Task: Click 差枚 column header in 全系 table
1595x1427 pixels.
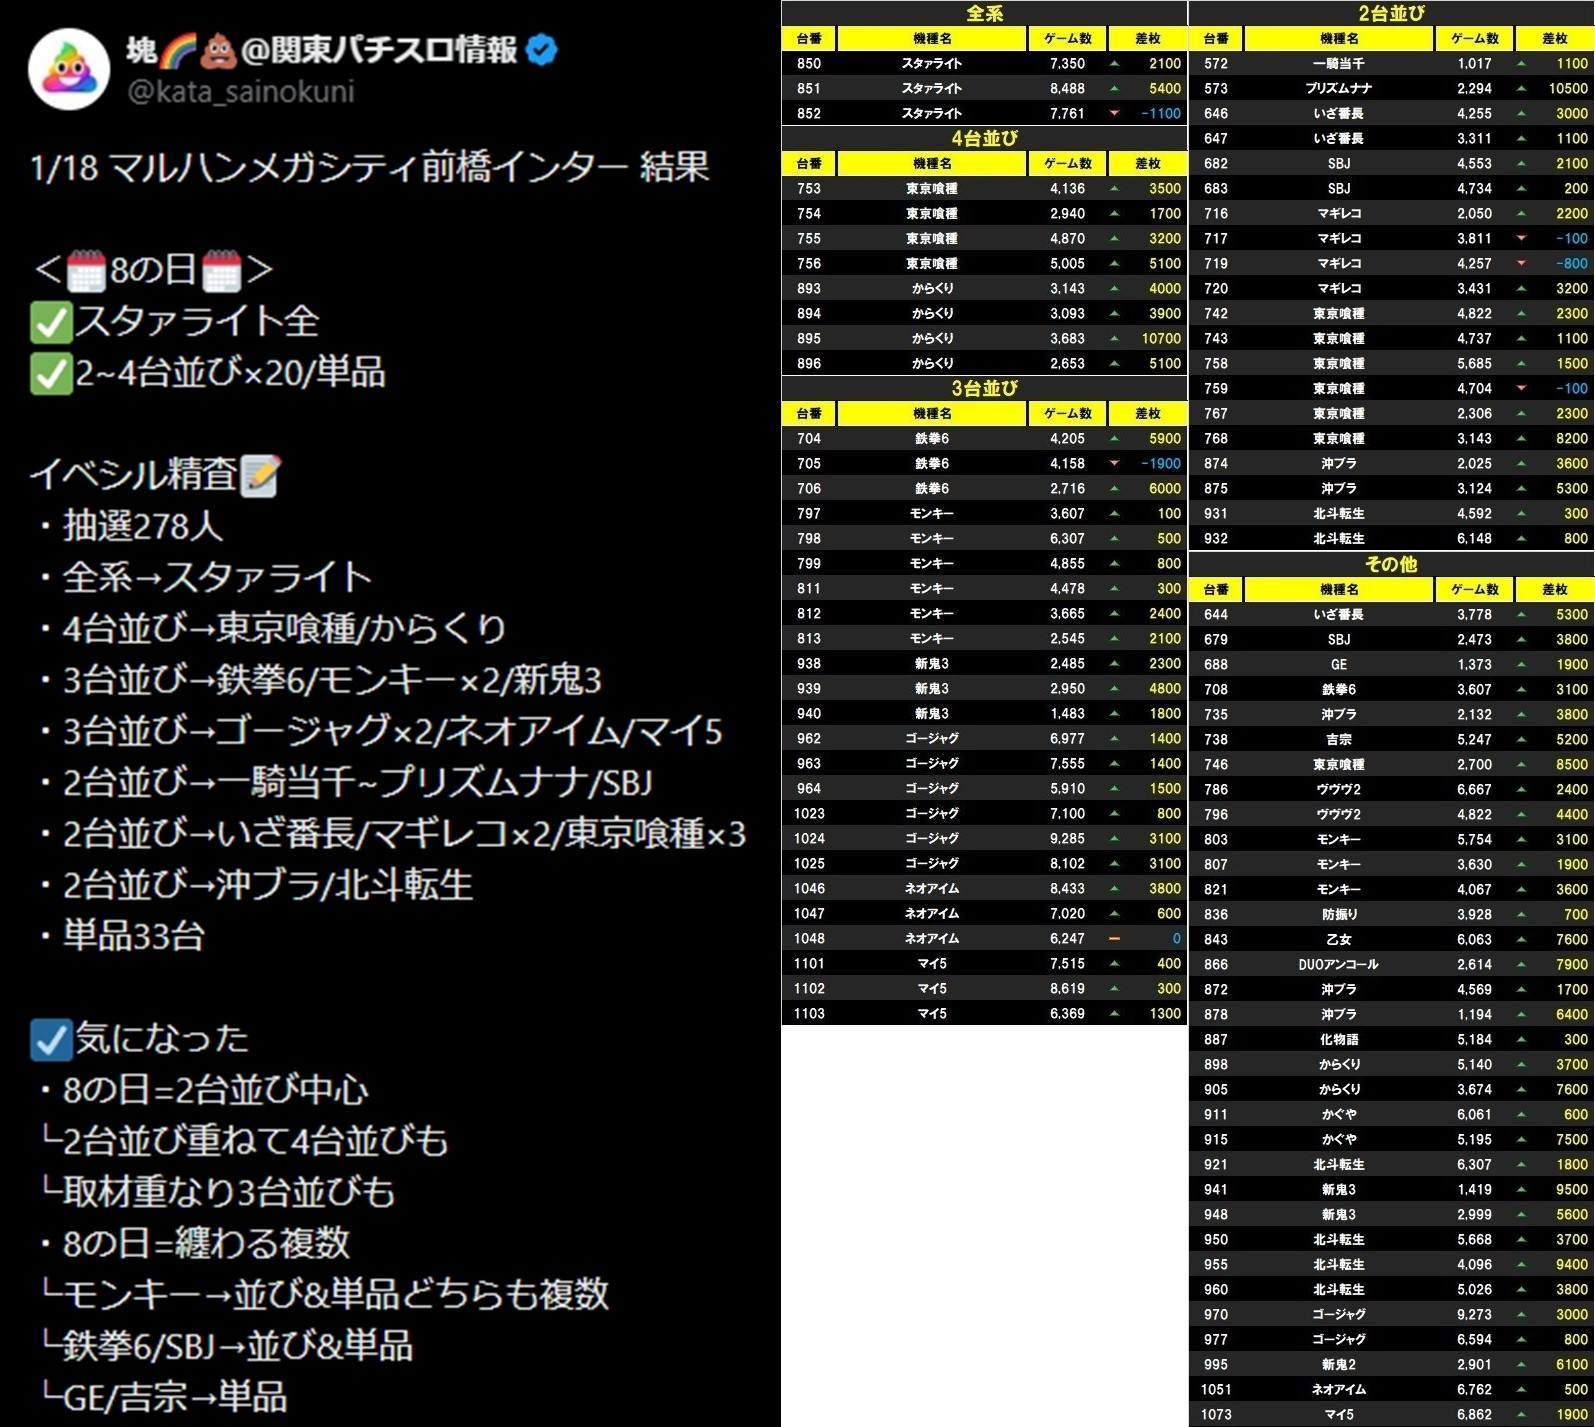Action: [x=1147, y=38]
